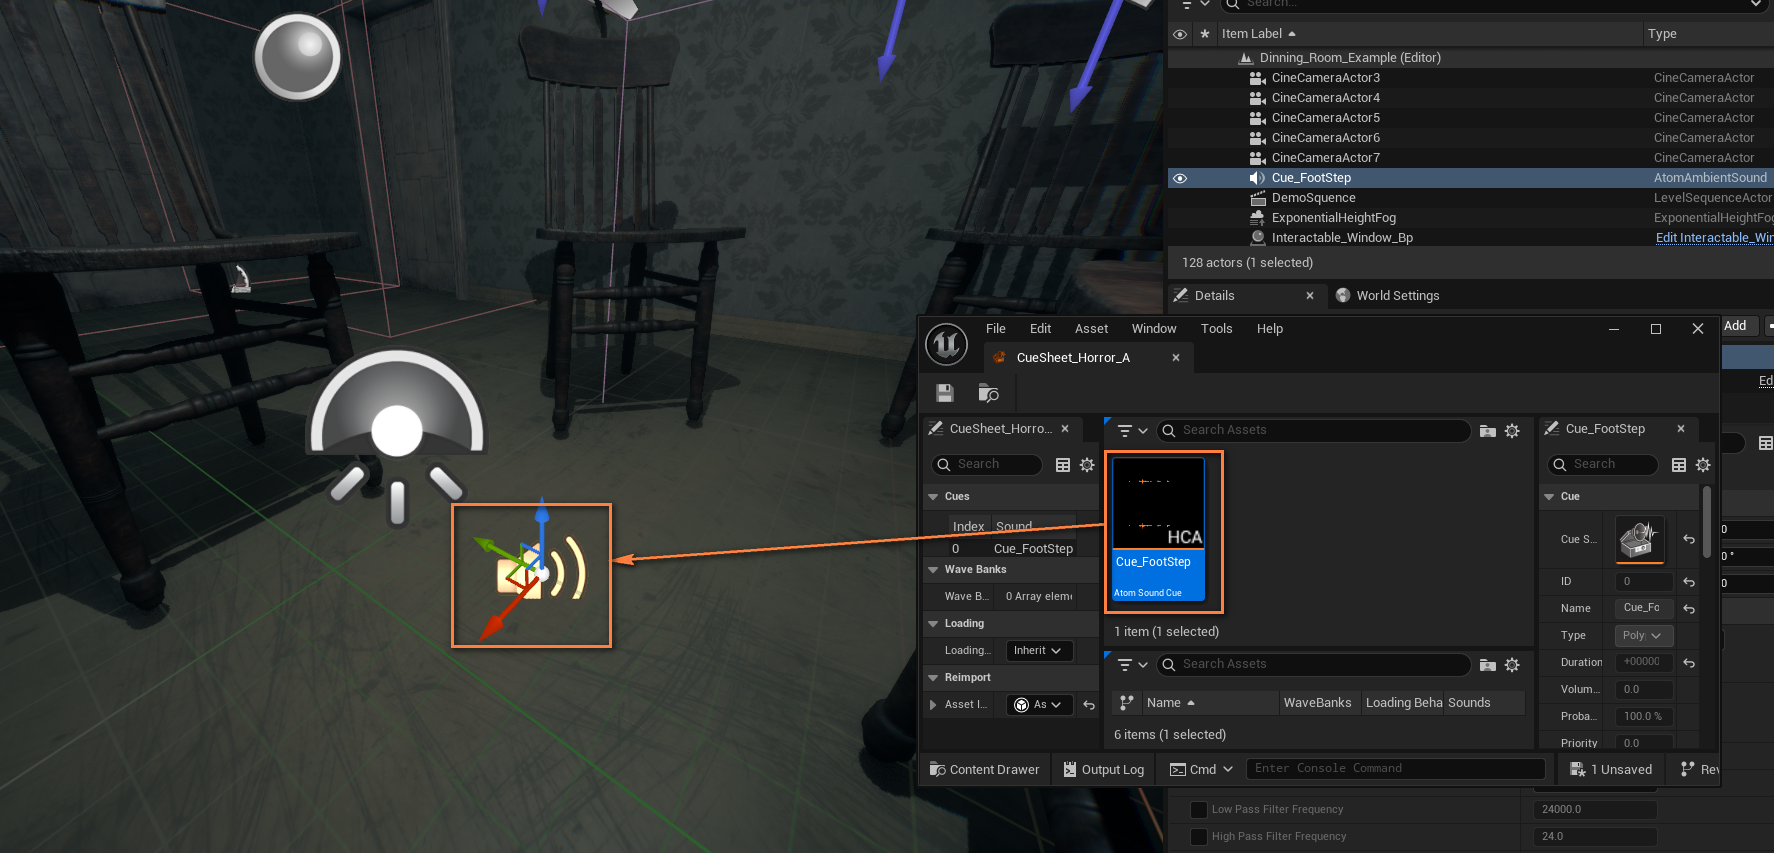Click the Search field in the CueSheet_Horro panel
Screen dimensions: 1774x853
pos(987,465)
